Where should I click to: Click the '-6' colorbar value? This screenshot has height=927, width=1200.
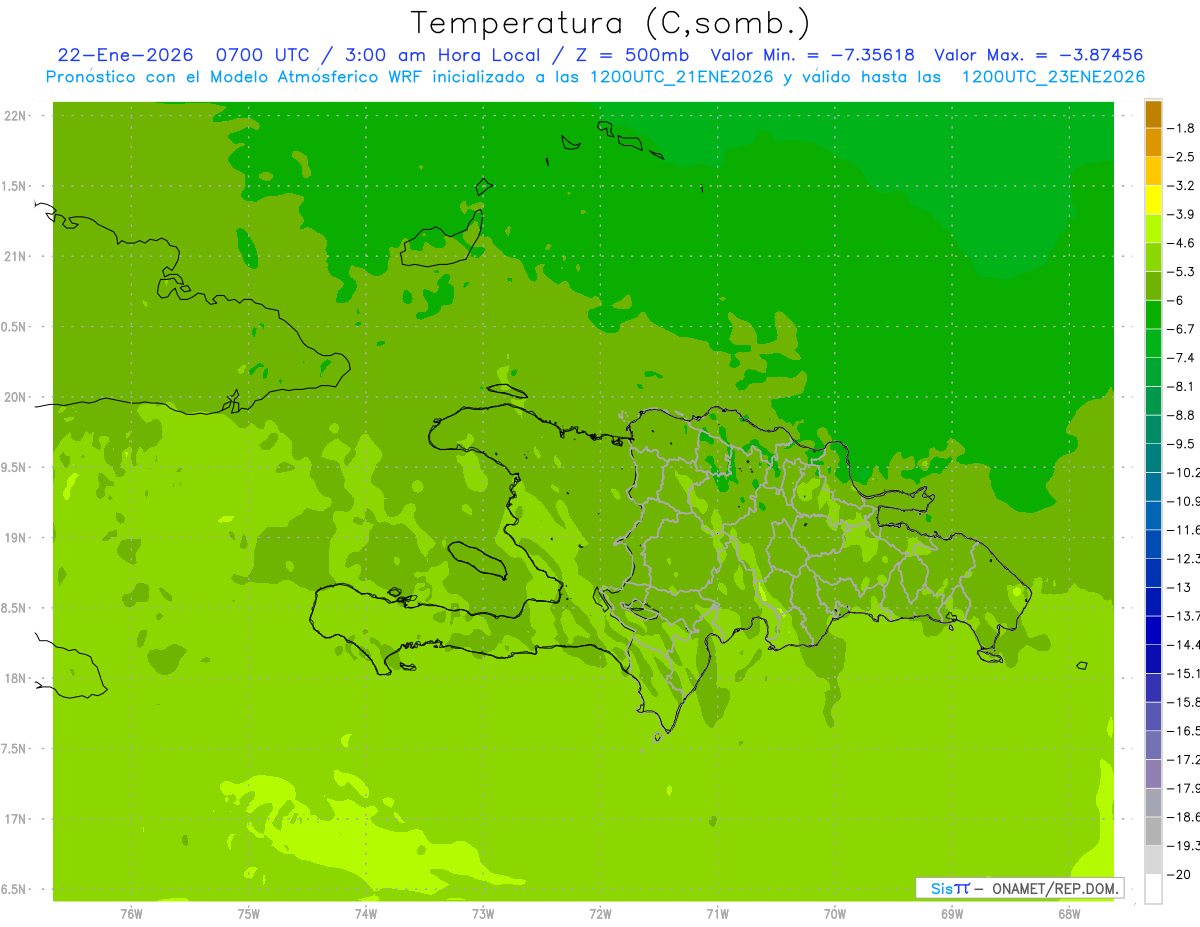(1176, 300)
